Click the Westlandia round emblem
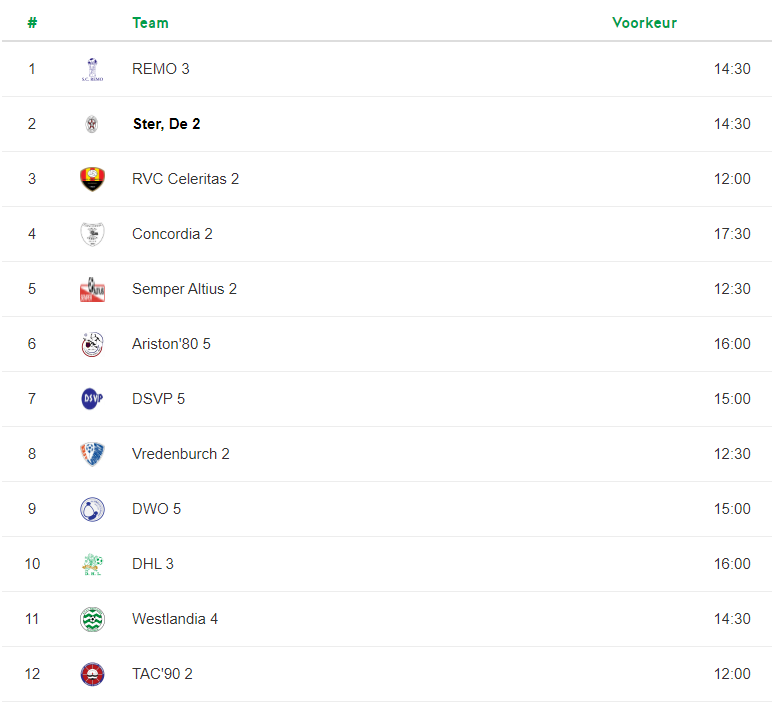 (x=92, y=619)
